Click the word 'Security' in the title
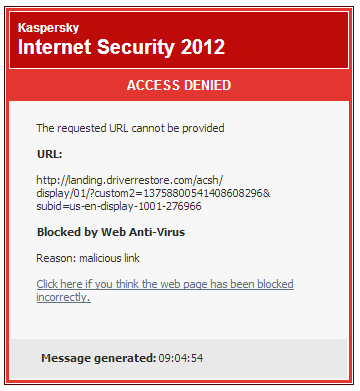 [136, 47]
